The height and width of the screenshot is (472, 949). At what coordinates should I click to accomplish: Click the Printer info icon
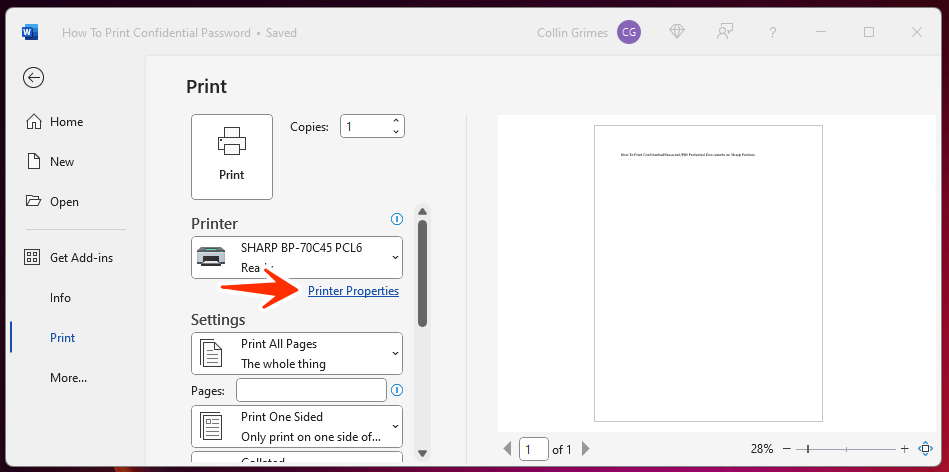tap(396, 218)
